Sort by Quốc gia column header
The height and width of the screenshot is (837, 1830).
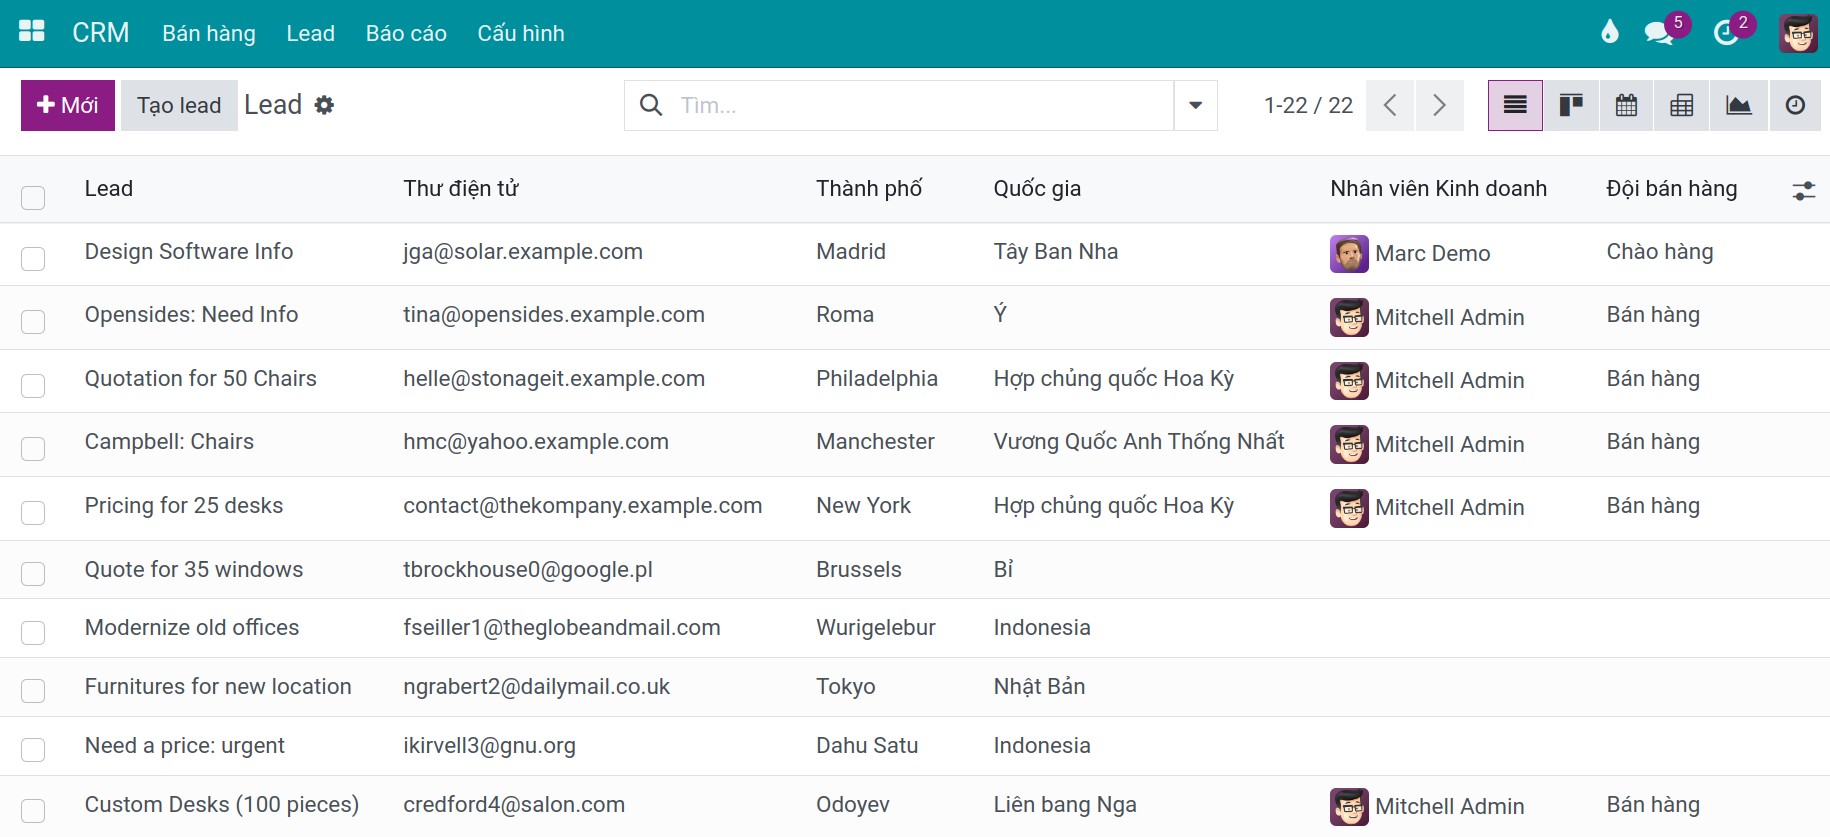[x=1037, y=189]
